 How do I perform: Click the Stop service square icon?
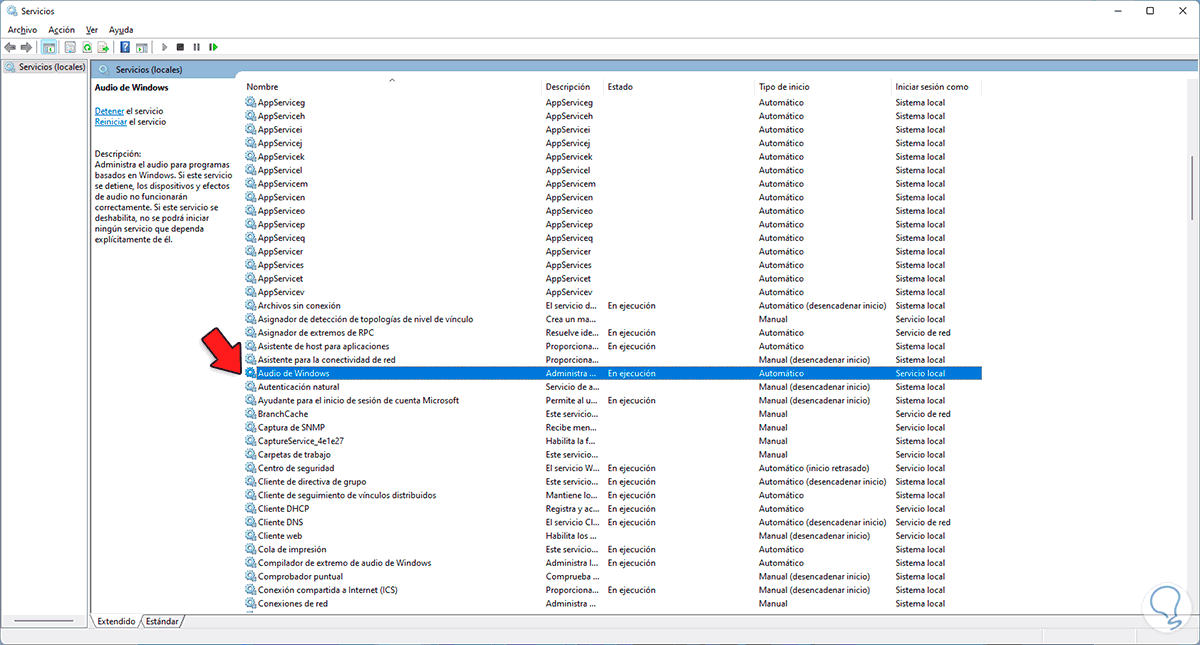click(180, 47)
